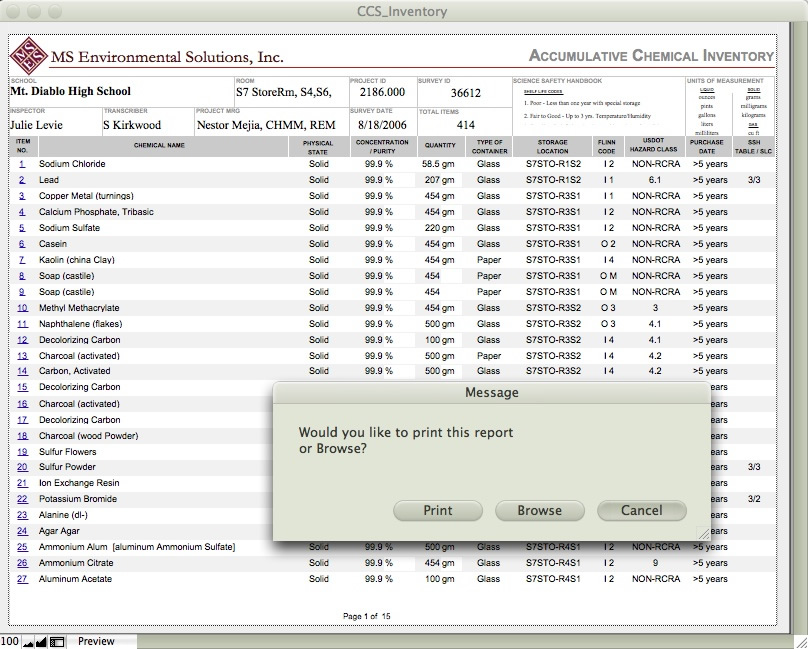Cancel the Message dialog
The width and height of the screenshot is (808, 649).
pyautogui.click(x=642, y=510)
